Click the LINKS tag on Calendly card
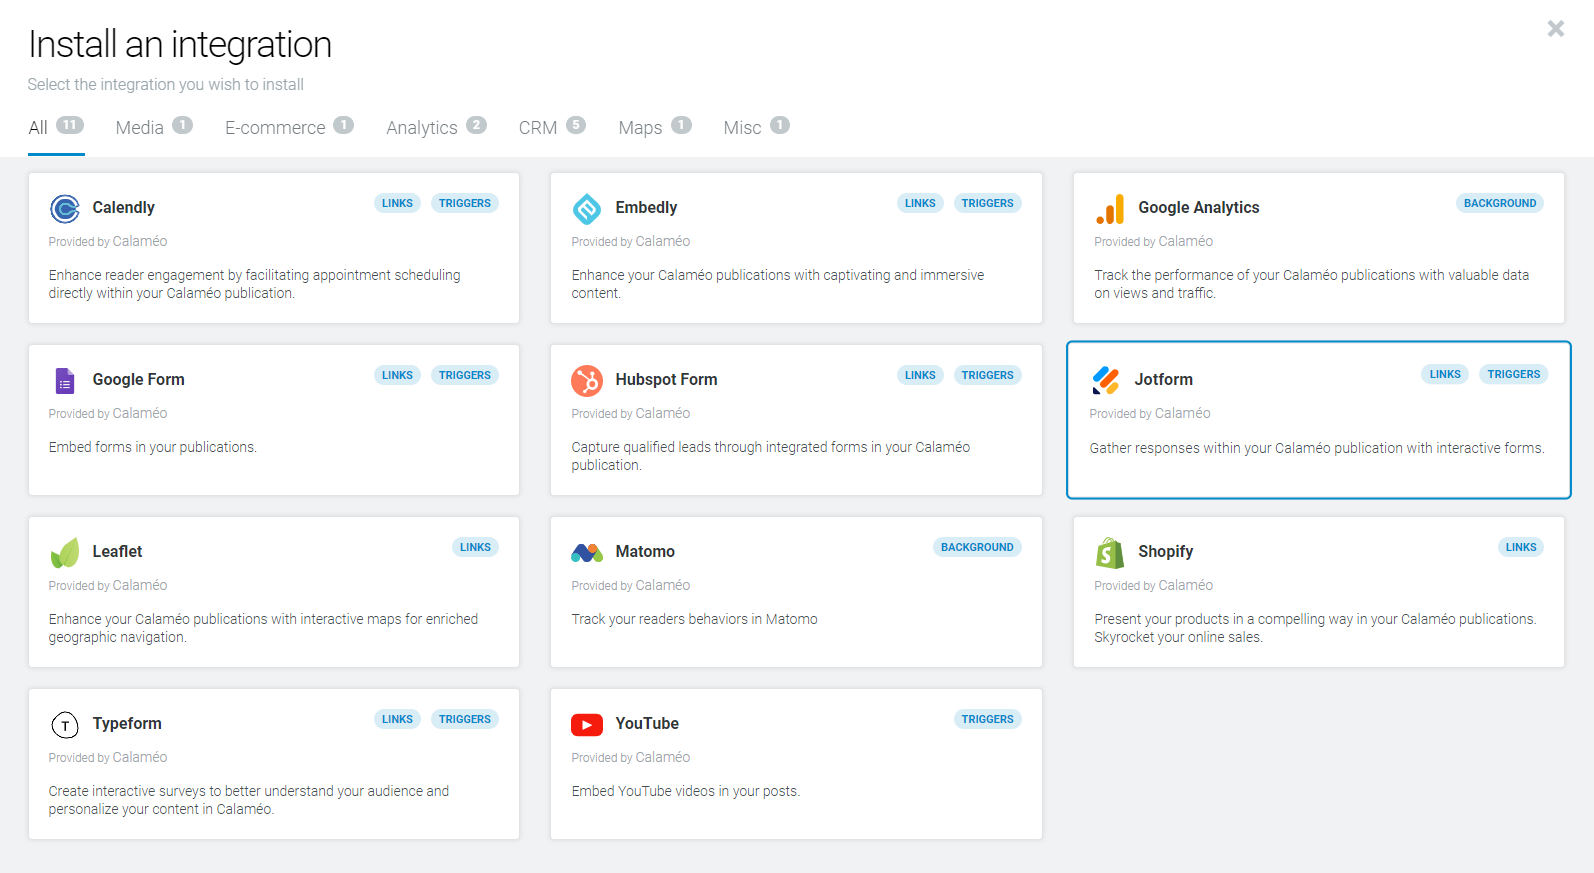Image resolution: width=1594 pixels, height=873 pixels. (x=397, y=203)
